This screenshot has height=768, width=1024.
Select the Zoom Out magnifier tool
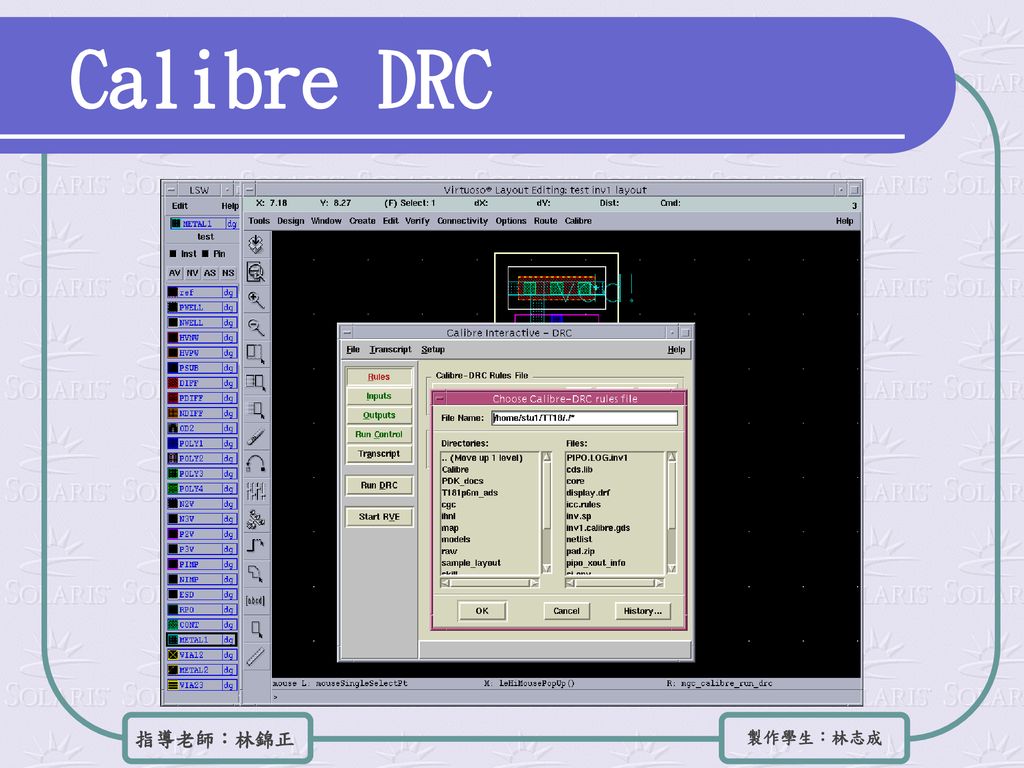pyautogui.click(x=256, y=327)
